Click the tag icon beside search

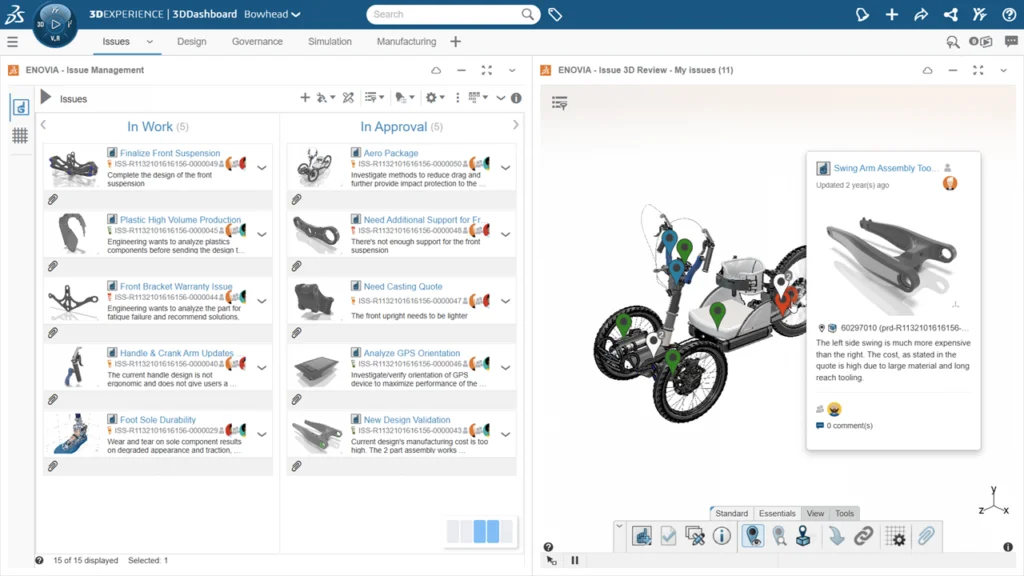(555, 14)
